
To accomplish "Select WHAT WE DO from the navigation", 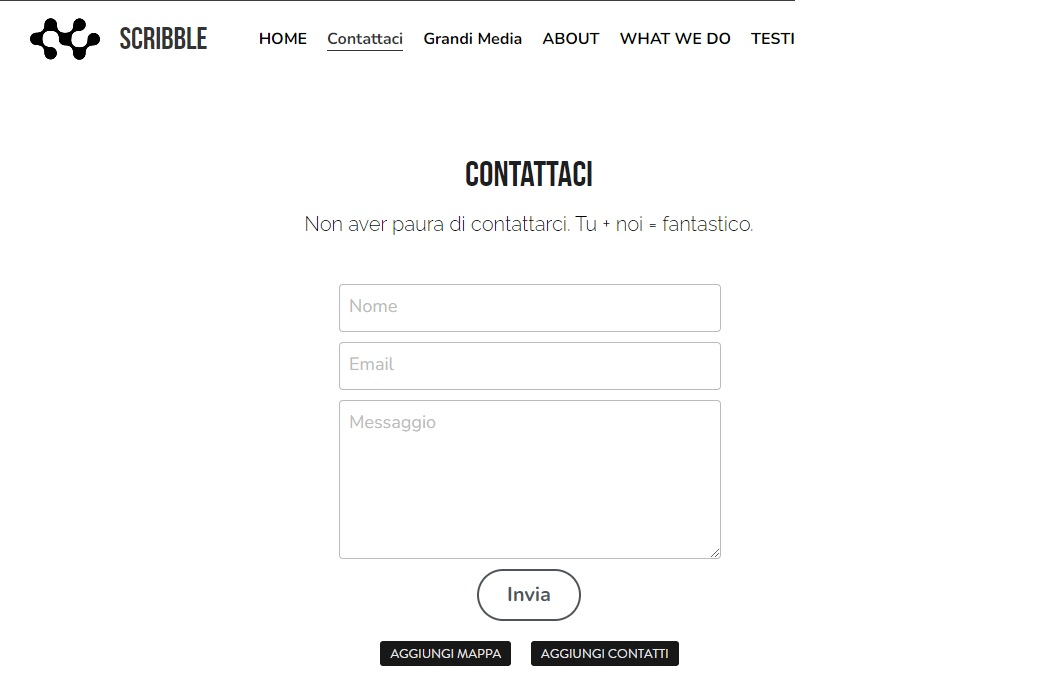I will 675,39.
